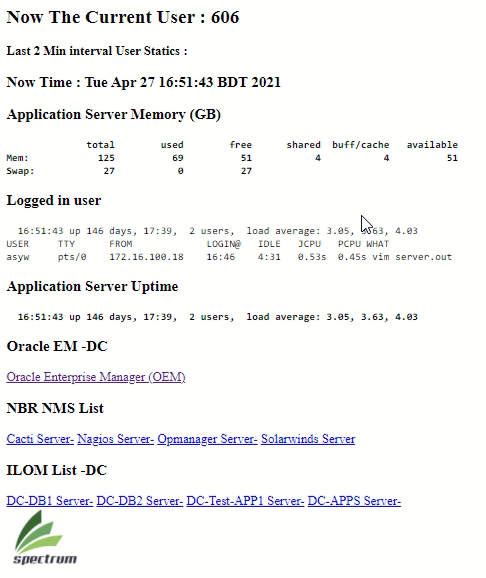This screenshot has width=486, height=578.
Task: Click the login IP address 172.16.100.18
Action: [x=146, y=257]
